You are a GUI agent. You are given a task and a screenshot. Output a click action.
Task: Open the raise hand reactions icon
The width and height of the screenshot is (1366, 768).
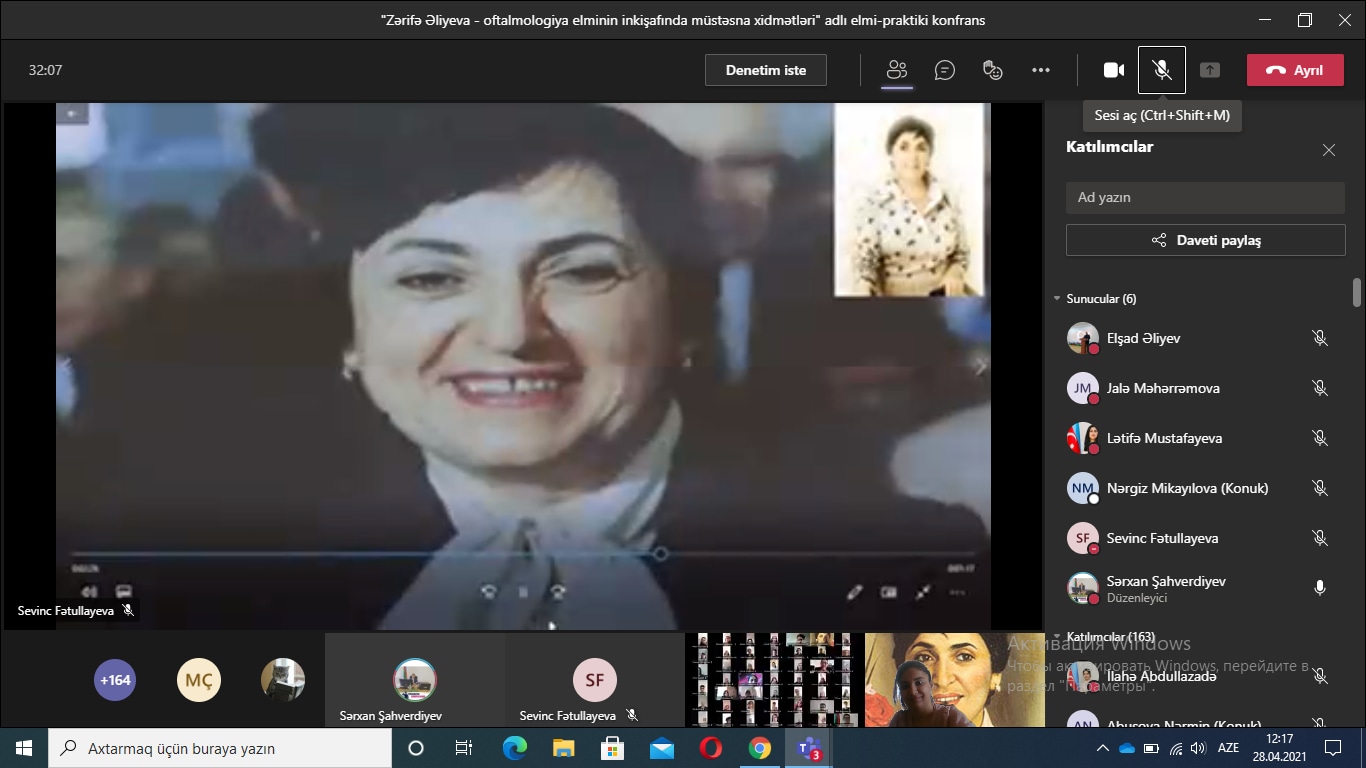pyautogui.click(x=993, y=70)
